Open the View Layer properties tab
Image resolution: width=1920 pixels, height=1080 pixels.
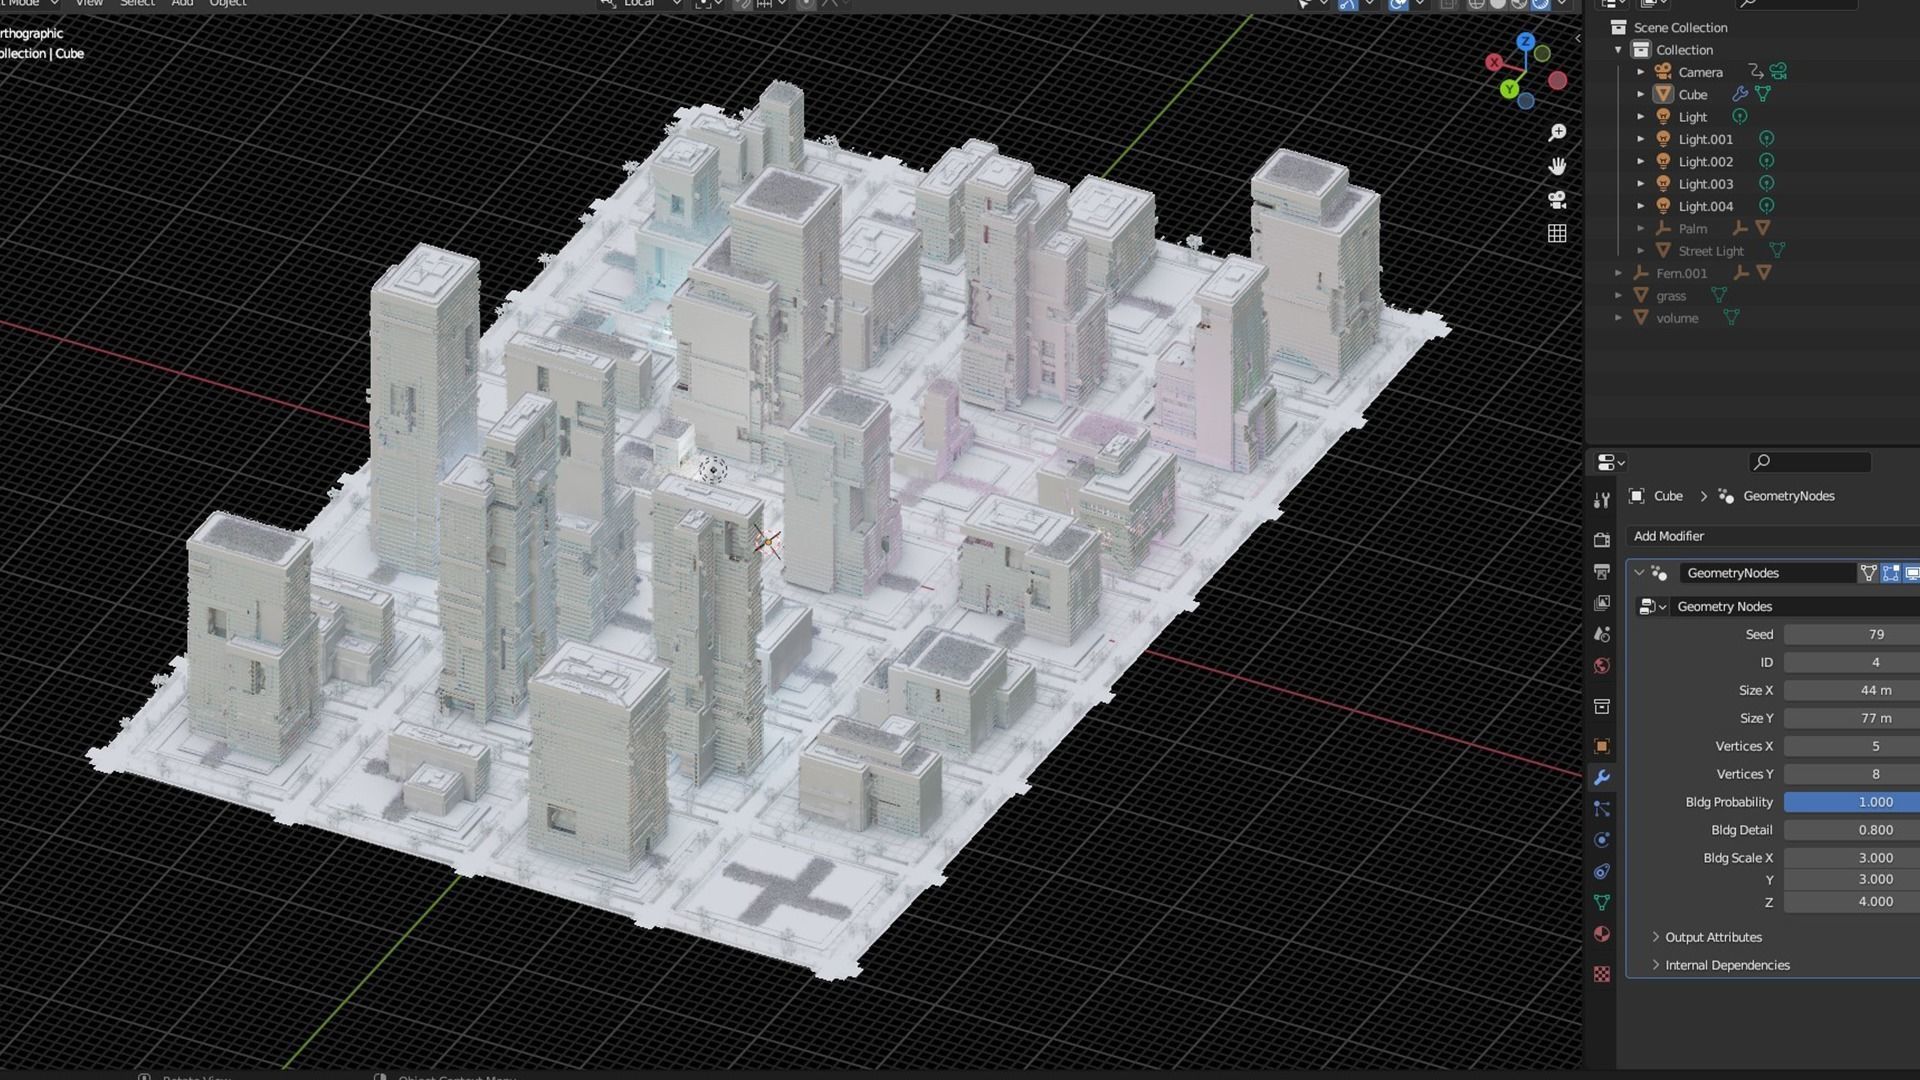[x=1602, y=603]
